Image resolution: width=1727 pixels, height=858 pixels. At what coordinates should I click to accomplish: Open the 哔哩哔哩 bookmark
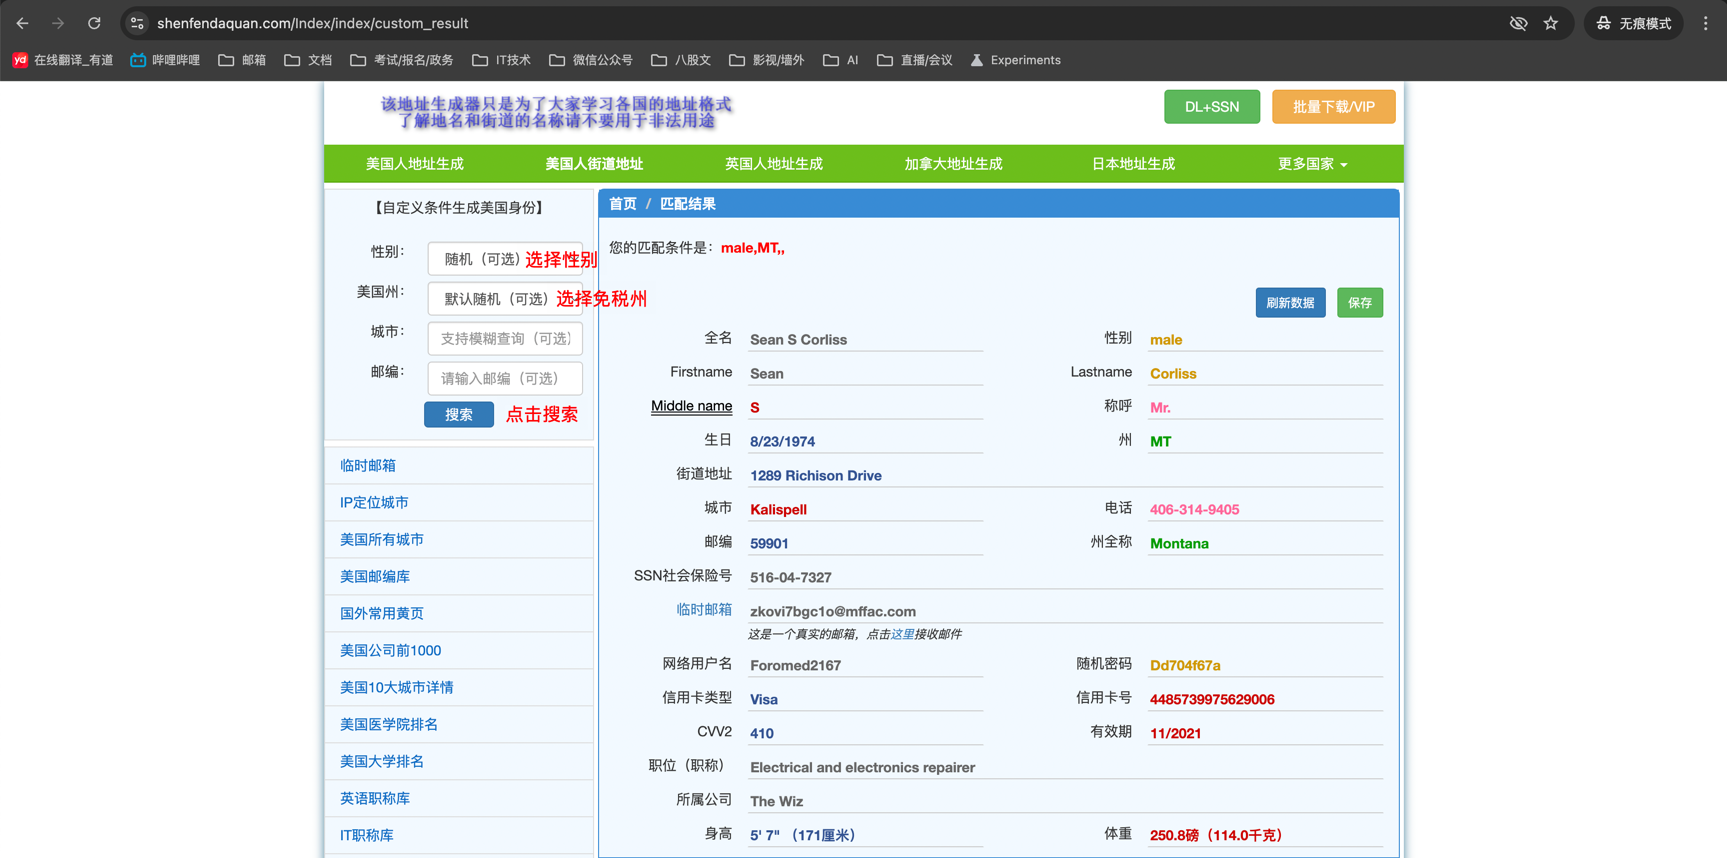click(165, 60)
